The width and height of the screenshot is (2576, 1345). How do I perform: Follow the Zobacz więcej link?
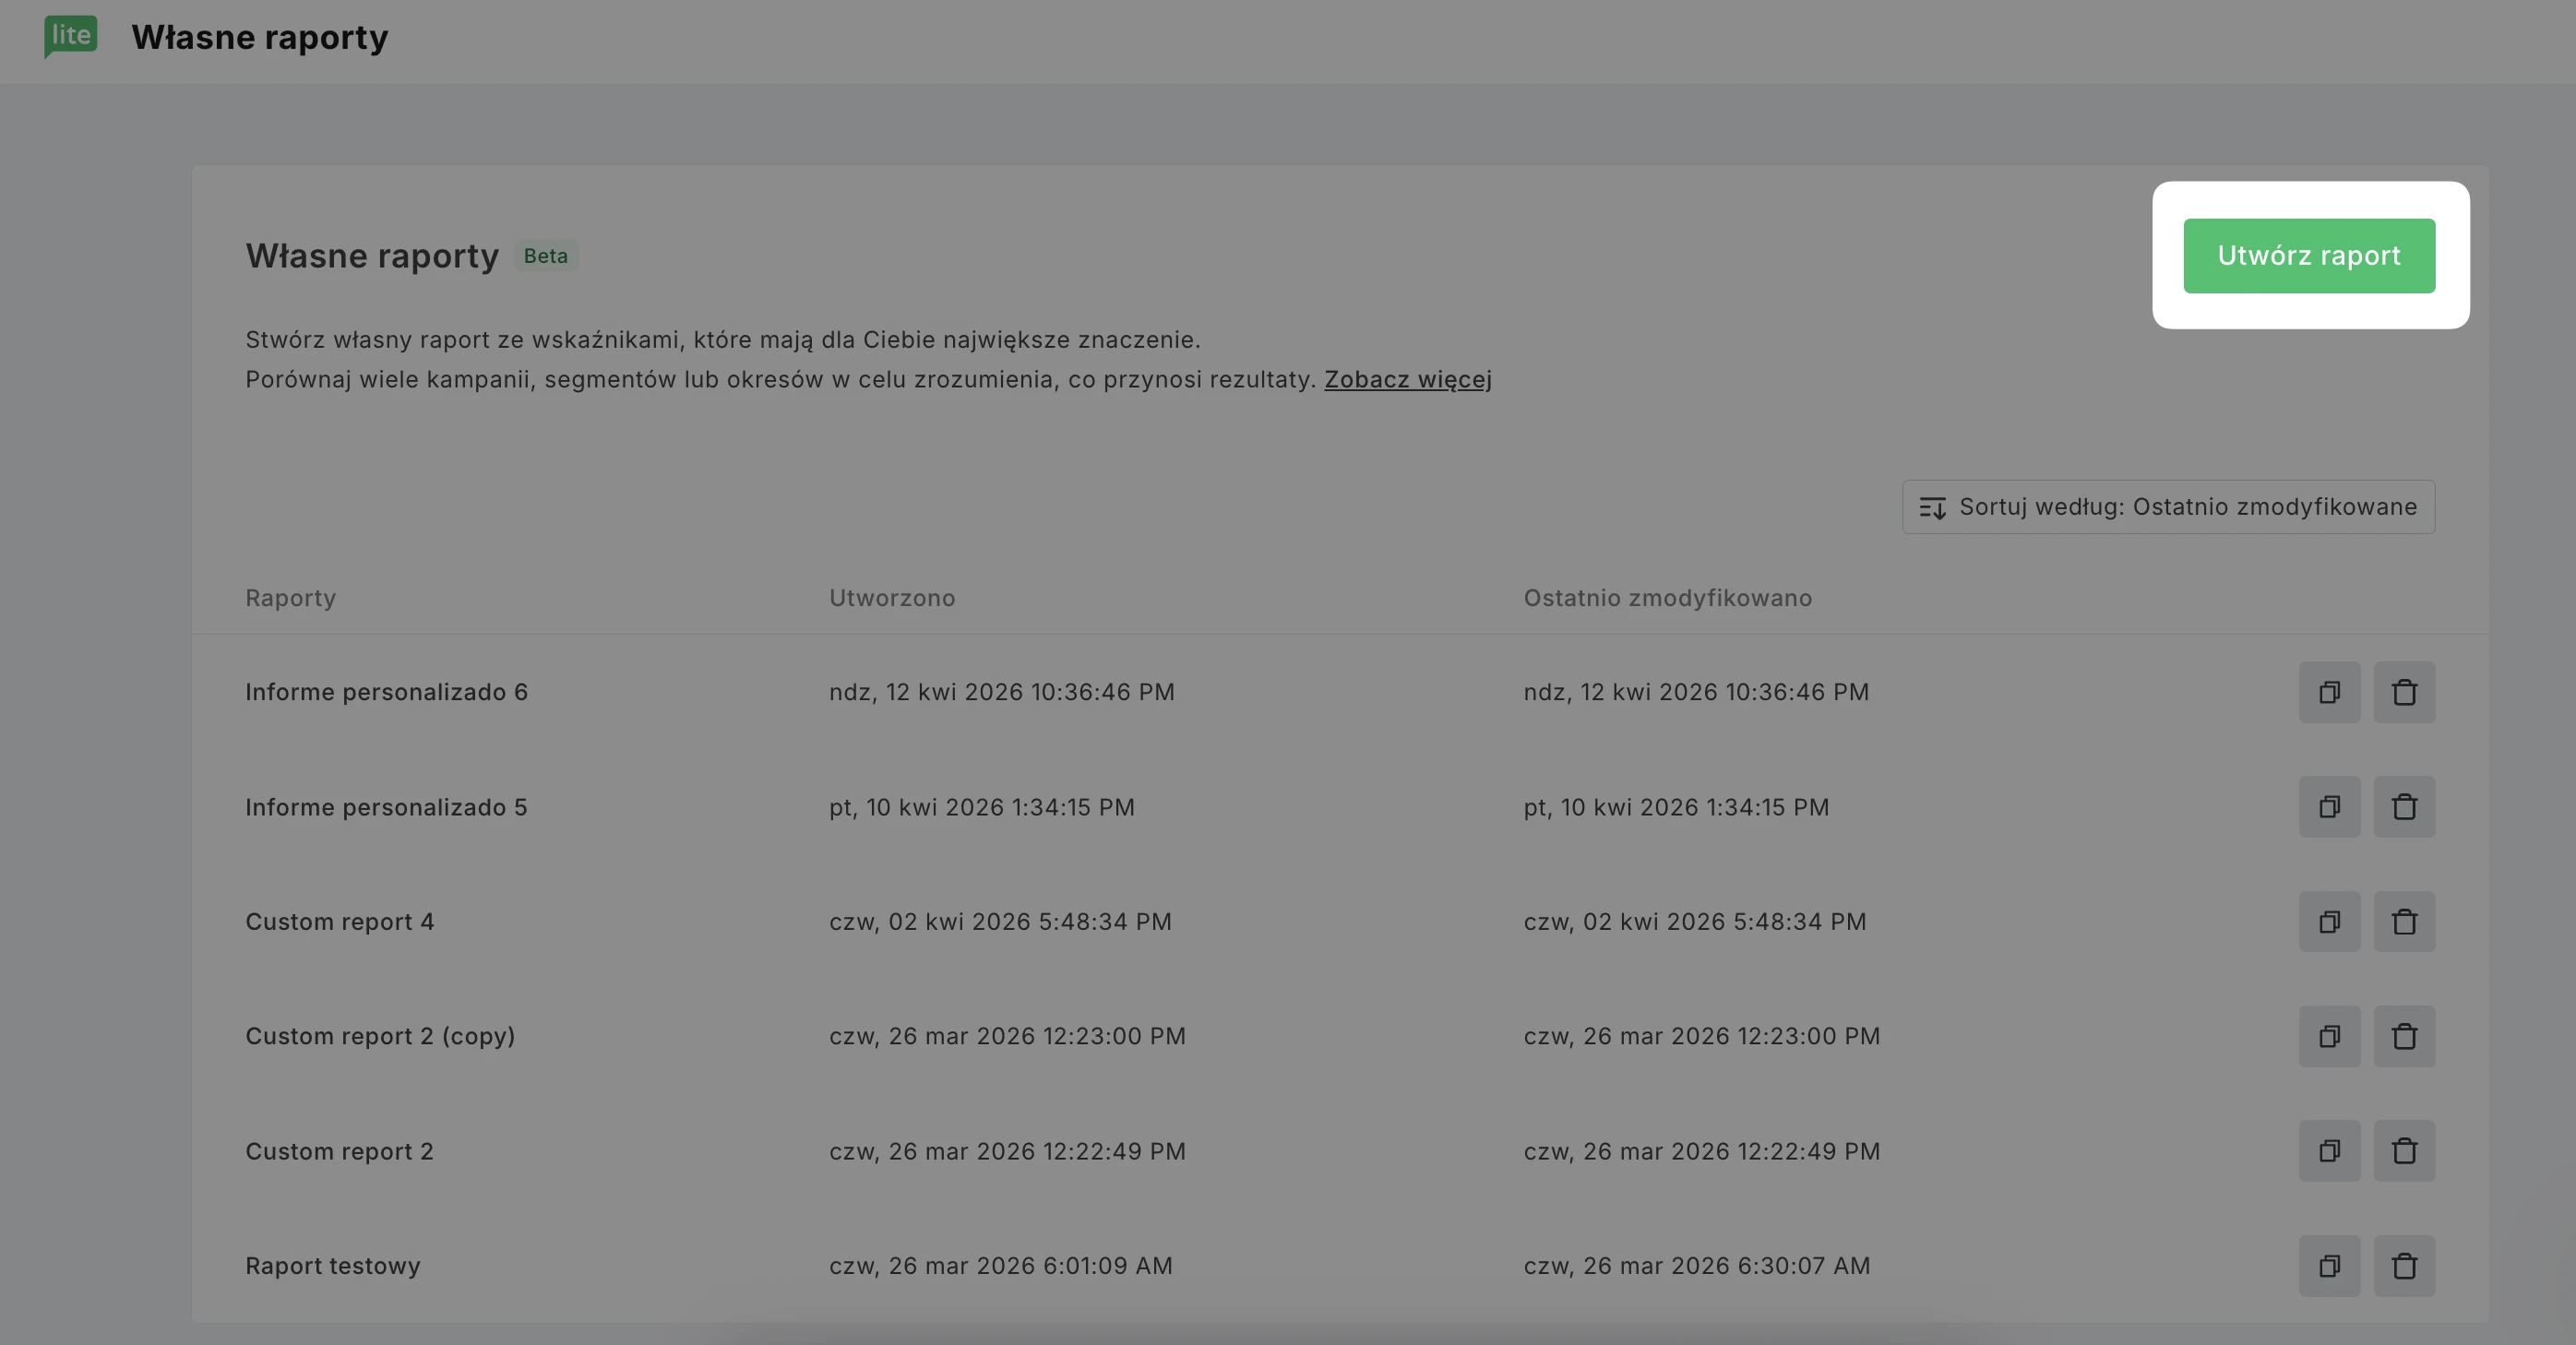pyautogui.click(x=1407, y=380)
